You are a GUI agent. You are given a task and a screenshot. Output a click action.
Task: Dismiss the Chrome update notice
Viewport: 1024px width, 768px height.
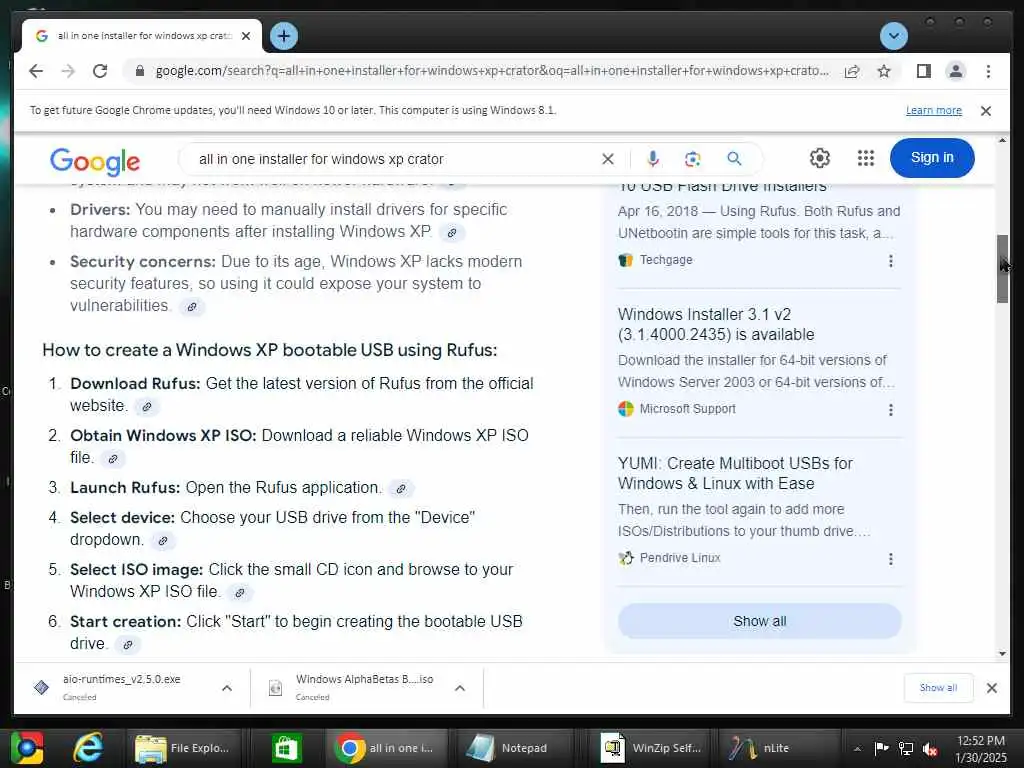tap(986, 111)
